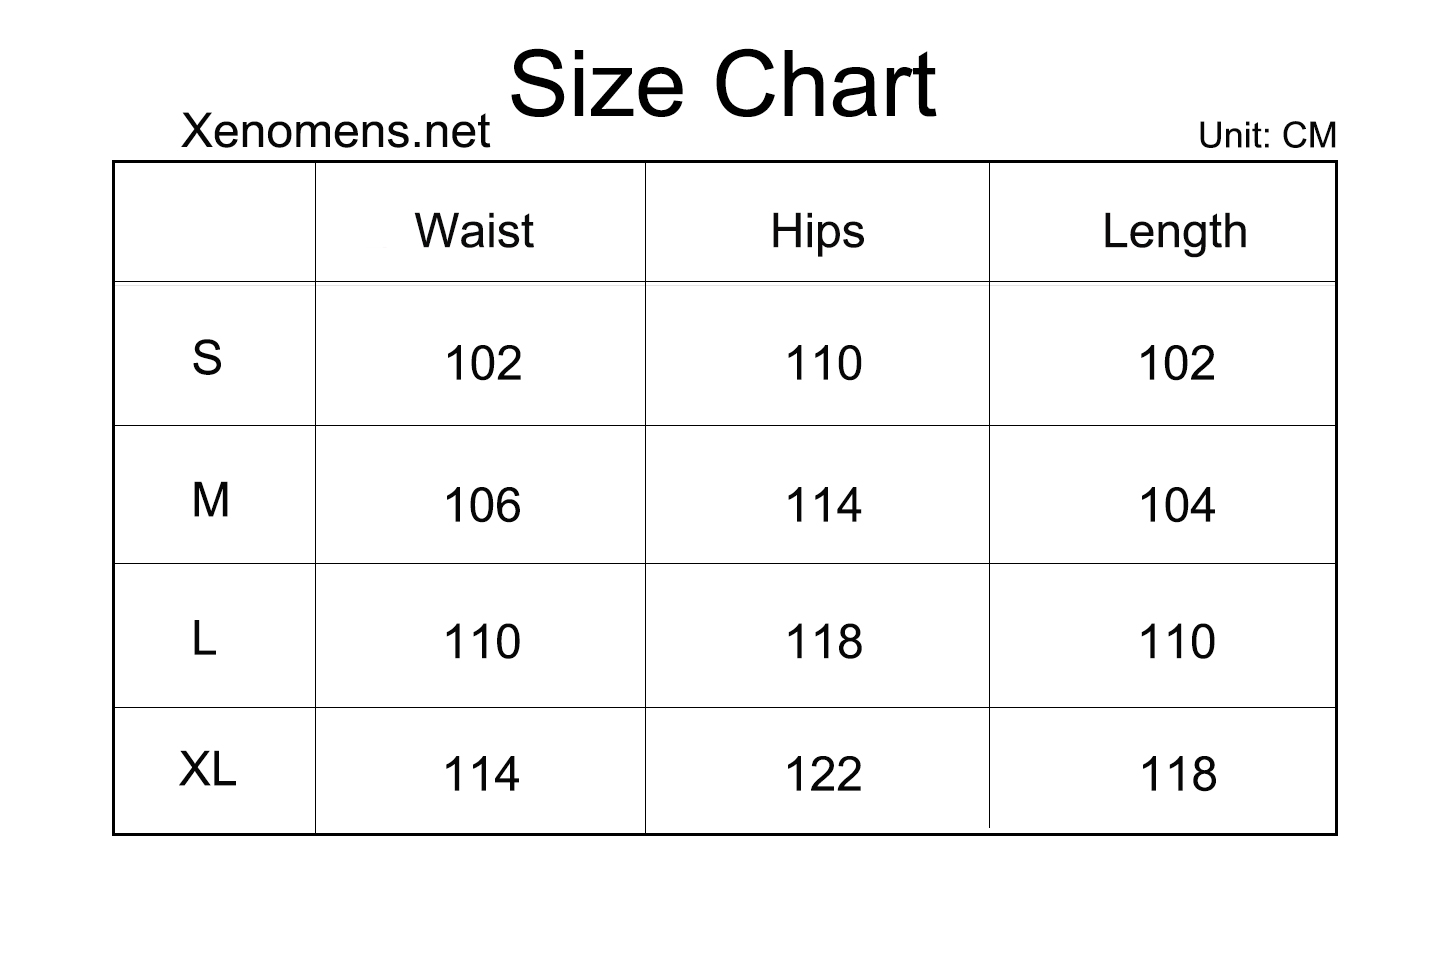Image resolution: width=1440 pixels, height=968 pixels.
Task: Select the hips value 118 for size L
Action: [x=823, y=641]
